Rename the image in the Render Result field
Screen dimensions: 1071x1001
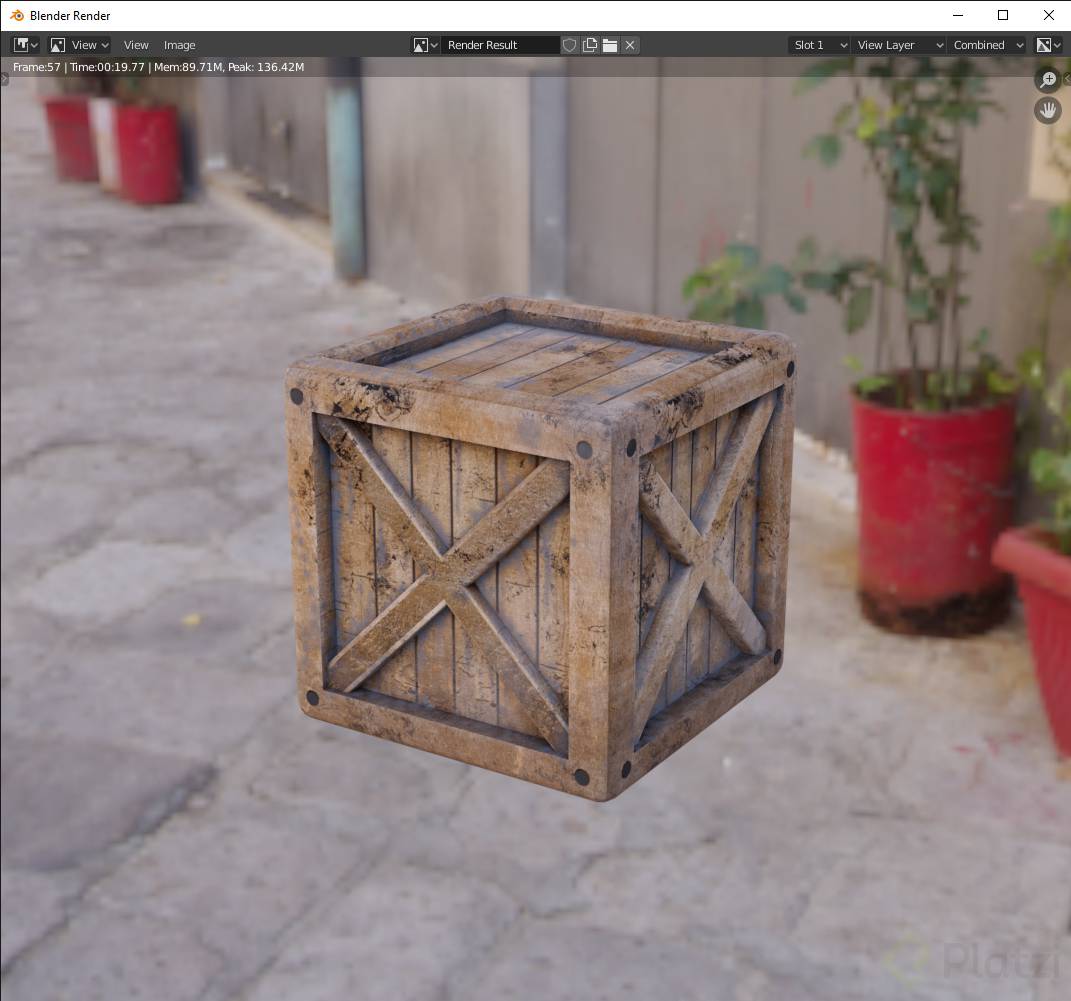pyautogui.click(x=500, y=45)
